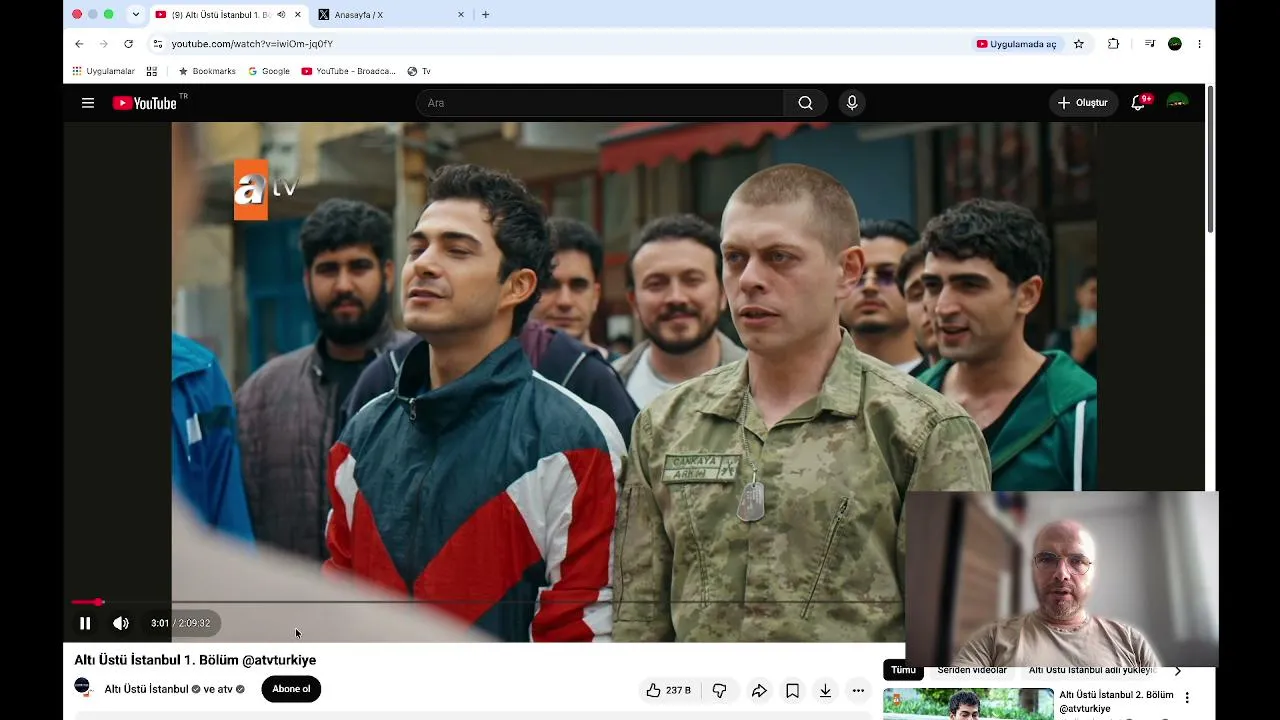Click the channel avatar beside Altı Üstü İstanbul

click(x=83, y=688)
